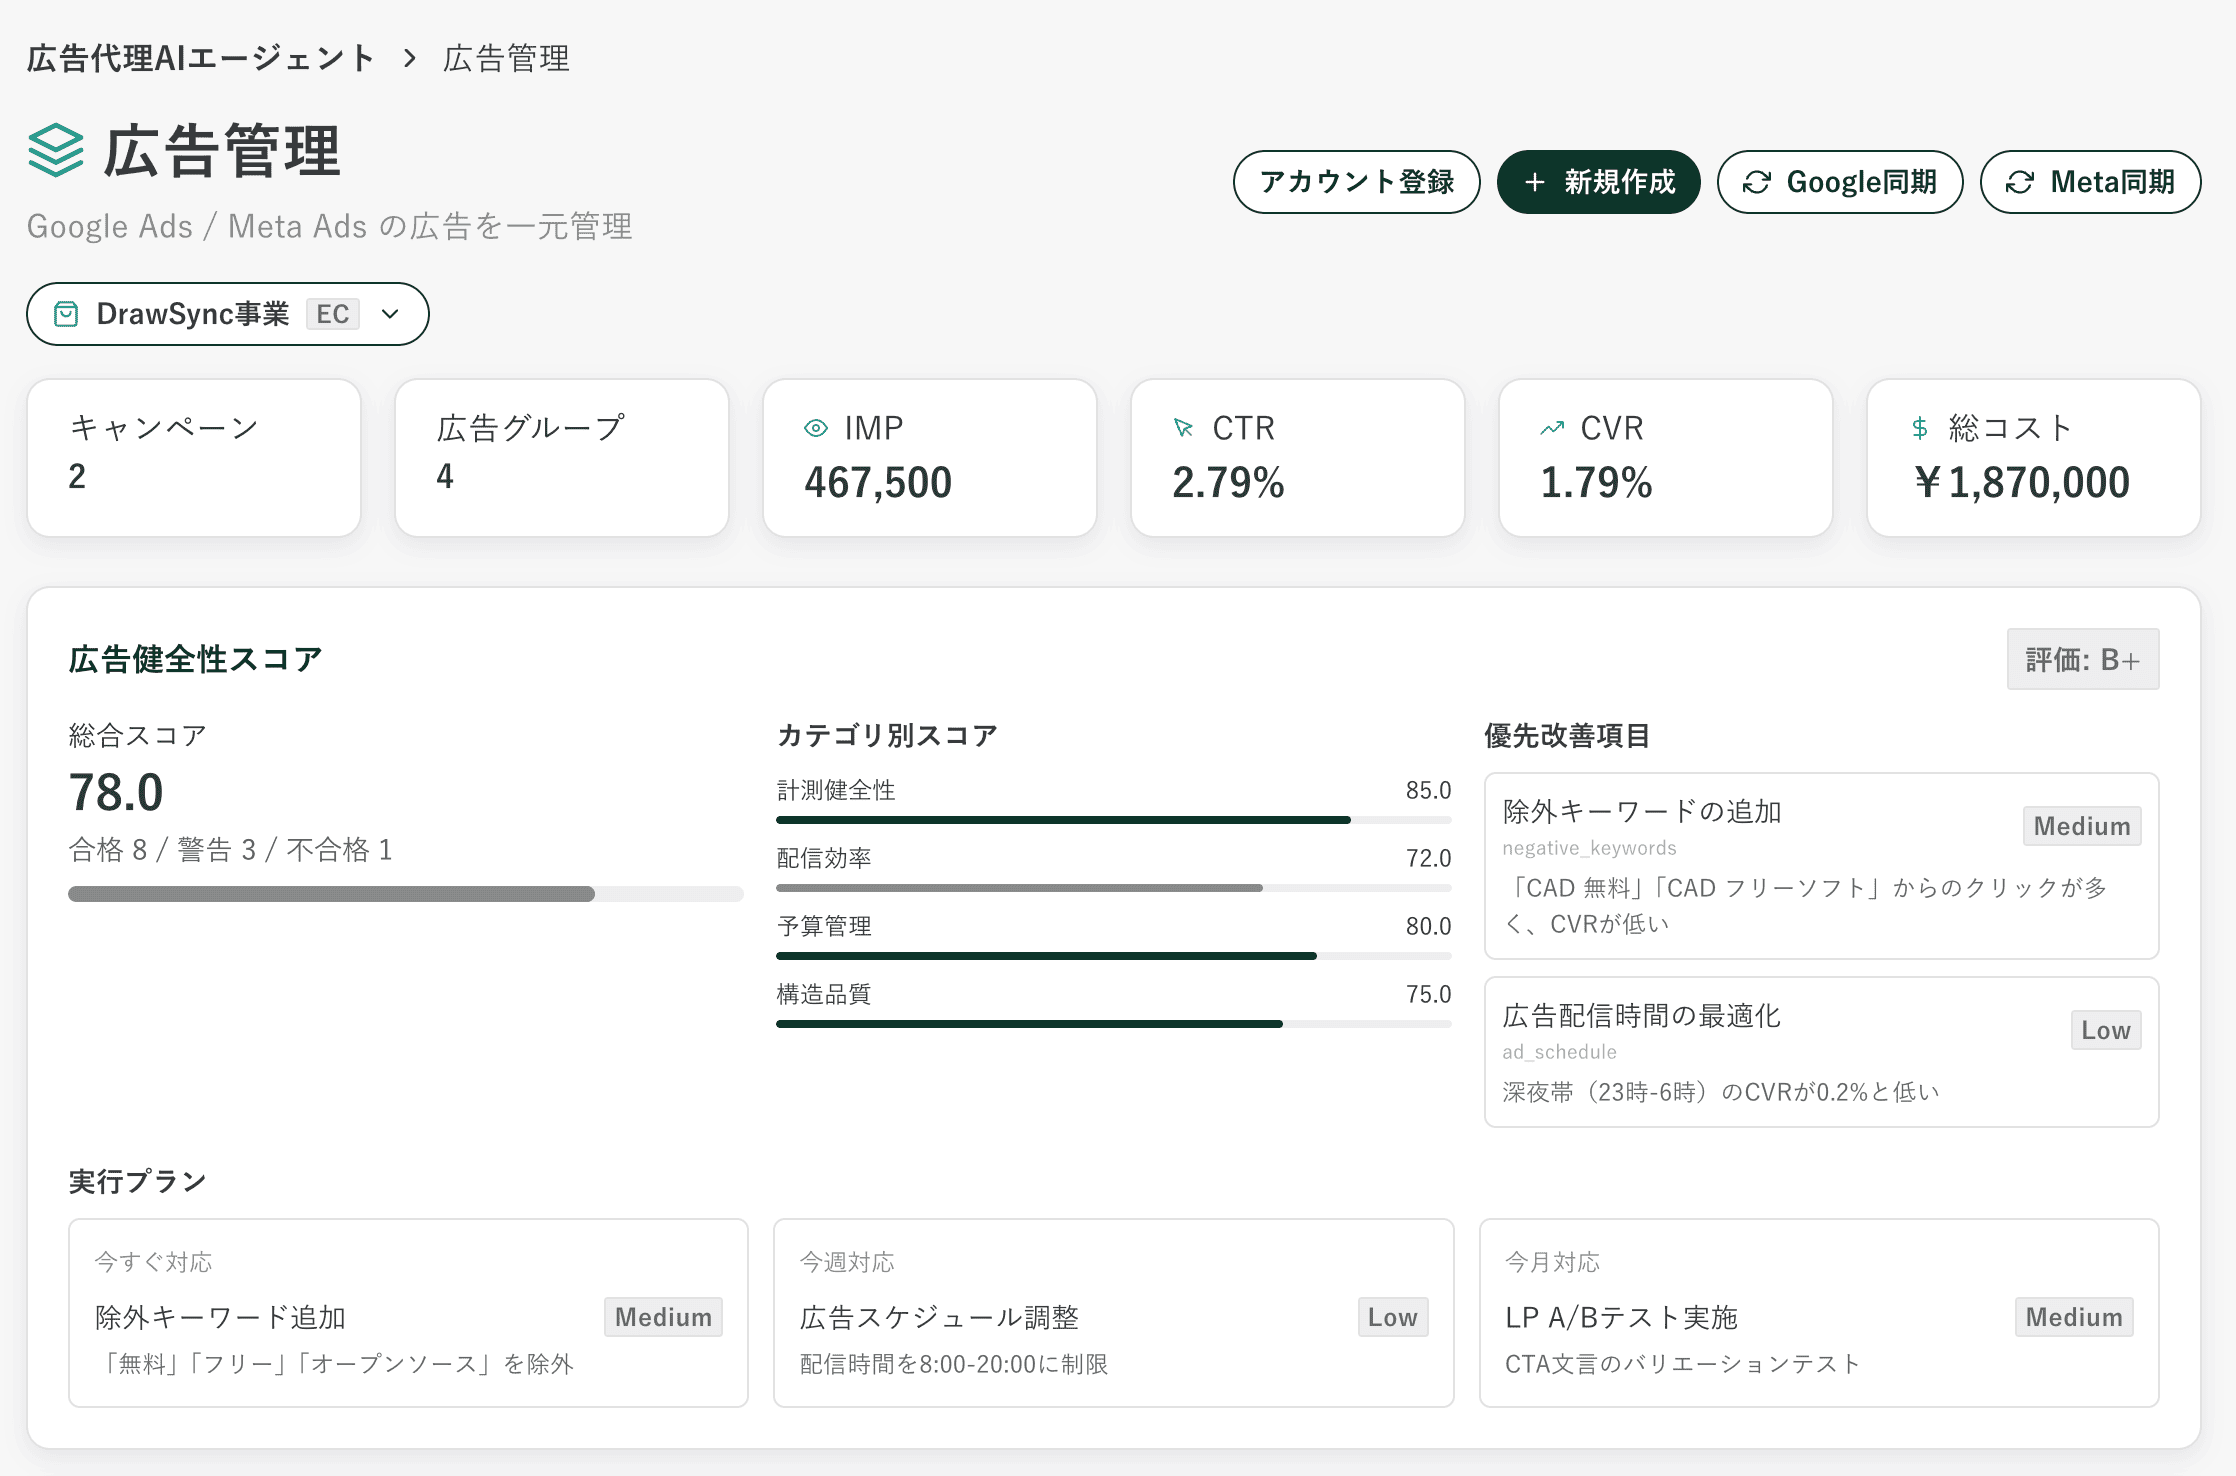This screenshot has width=2236, height=1476.
Task: Click the cursor icon on the CTR card
Action: click(x=1182, y=427)
